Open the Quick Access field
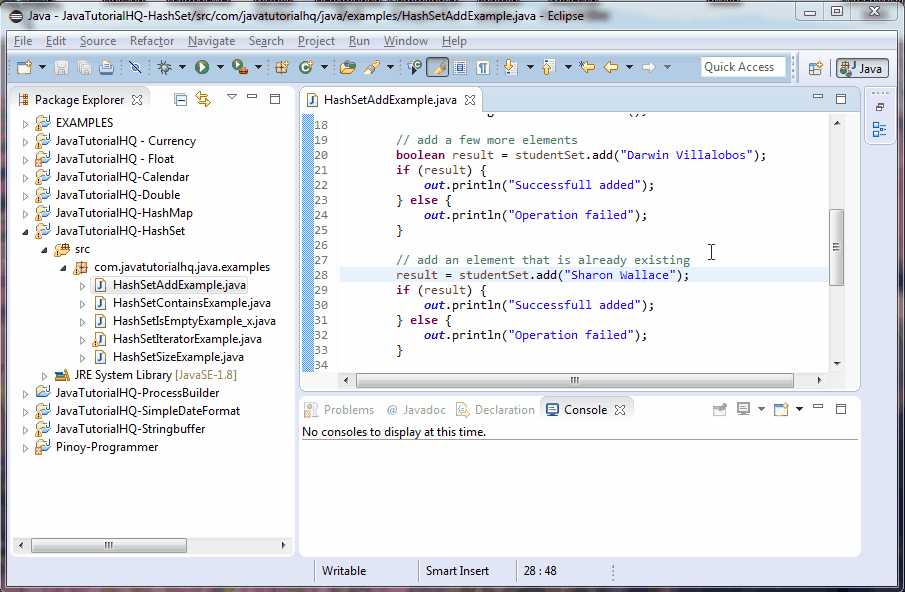The height and width of the screenshot is (592, 905). pyautogui.click(x=743, y=66)
